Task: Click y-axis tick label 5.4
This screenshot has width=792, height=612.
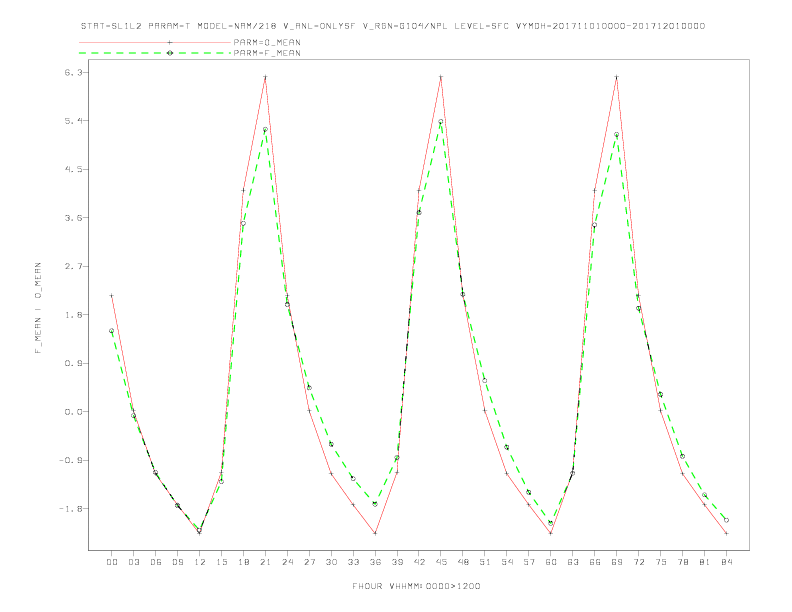Action: coord(73,121)
